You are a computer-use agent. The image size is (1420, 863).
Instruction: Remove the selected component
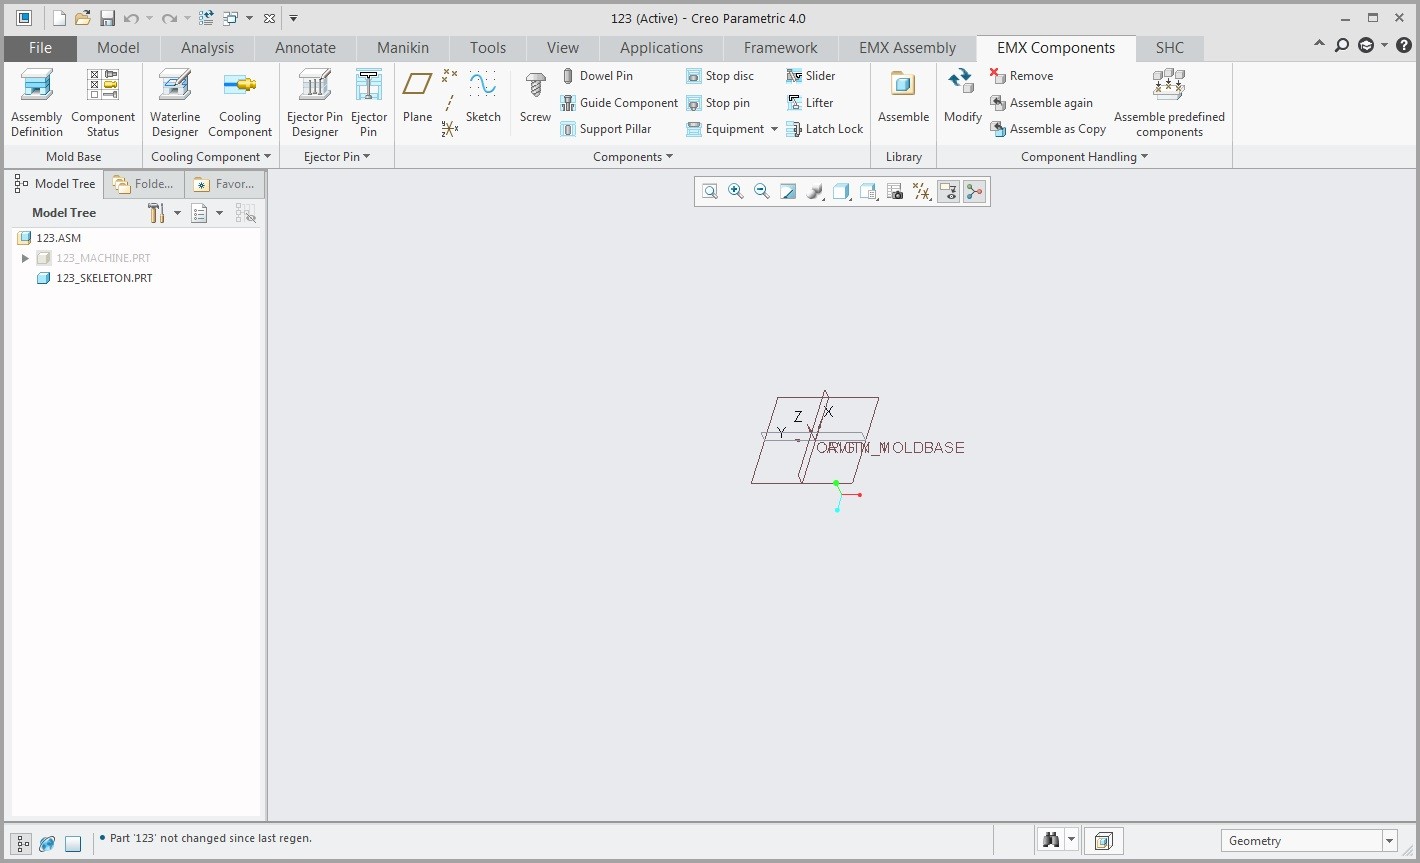[x=1021, y=76]
